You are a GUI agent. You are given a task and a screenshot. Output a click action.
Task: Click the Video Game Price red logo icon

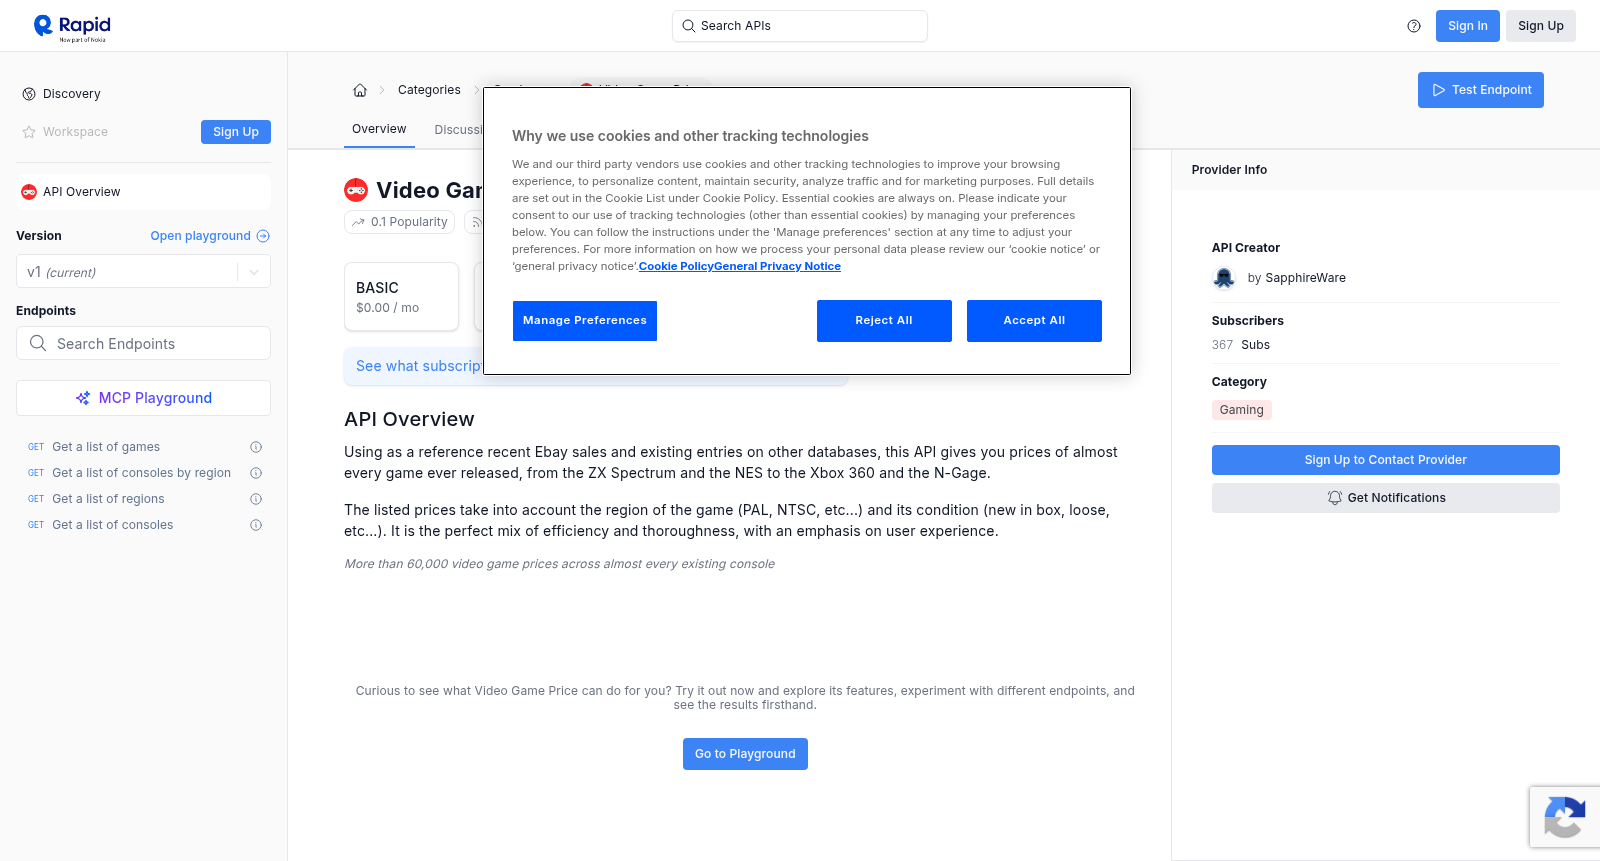356,190
